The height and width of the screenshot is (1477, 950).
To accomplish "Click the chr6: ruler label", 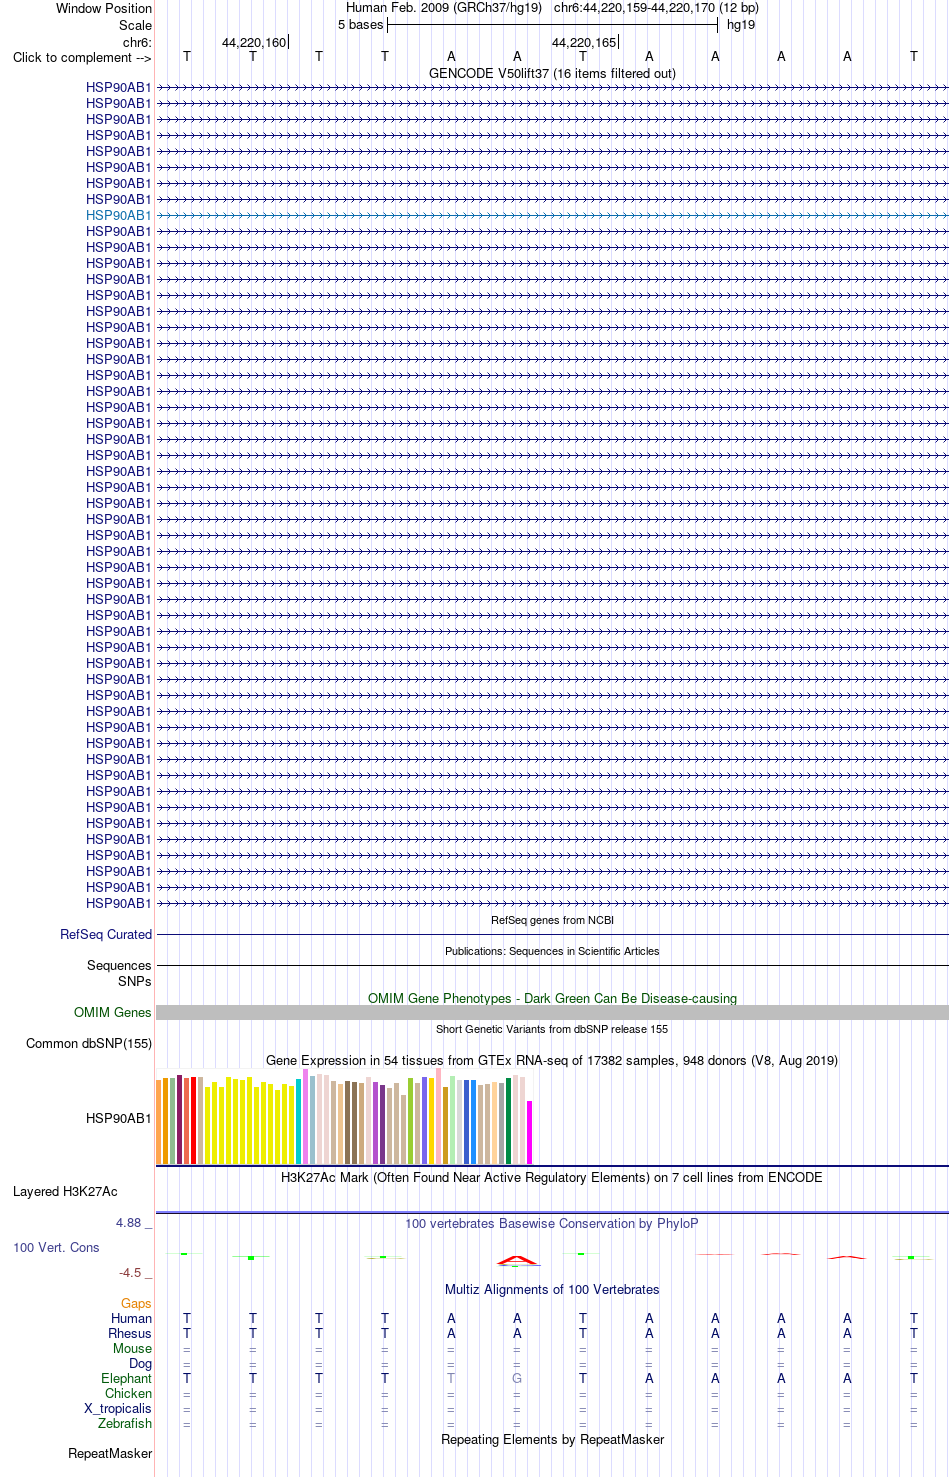I will pos(137,42).
